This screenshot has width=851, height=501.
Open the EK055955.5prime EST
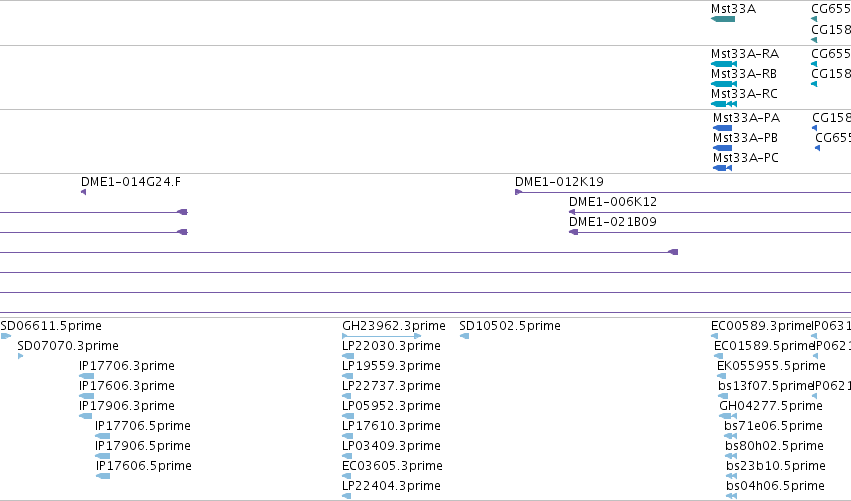(x=721, y=376)
